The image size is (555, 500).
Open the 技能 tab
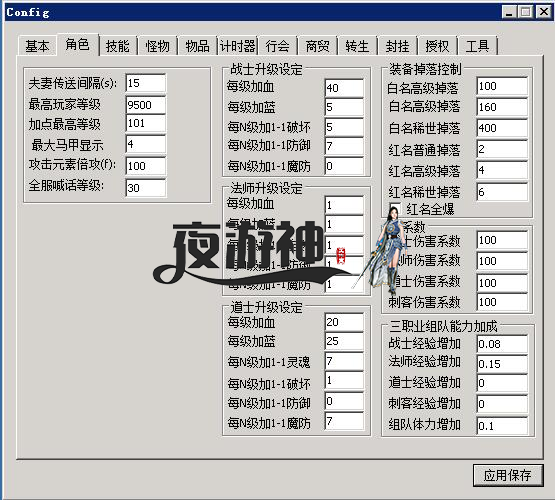pyautogui.click(x=118, y=46)
